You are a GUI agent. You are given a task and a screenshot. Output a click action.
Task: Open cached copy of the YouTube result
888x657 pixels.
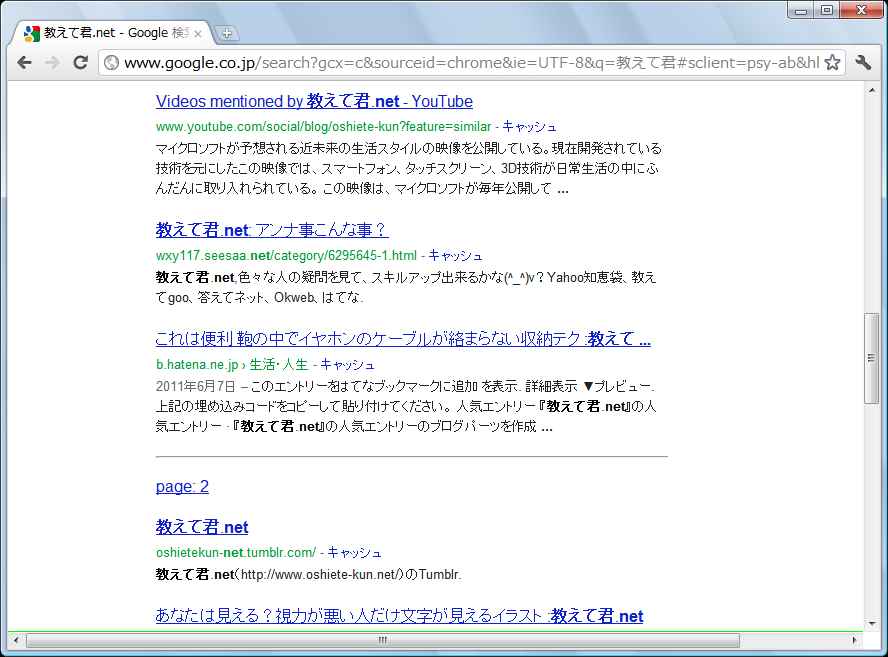(x=529, y=126)
